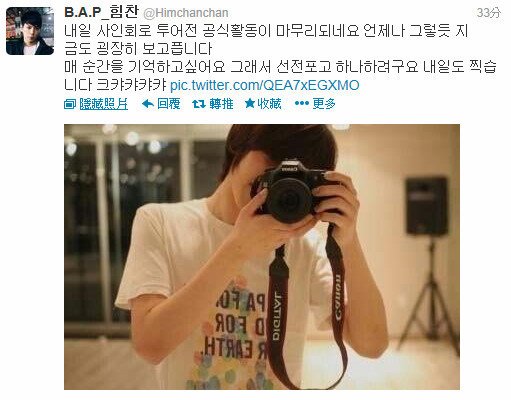Click the three-dots more icon
The image size is (511, 400).
coord(302,104)
